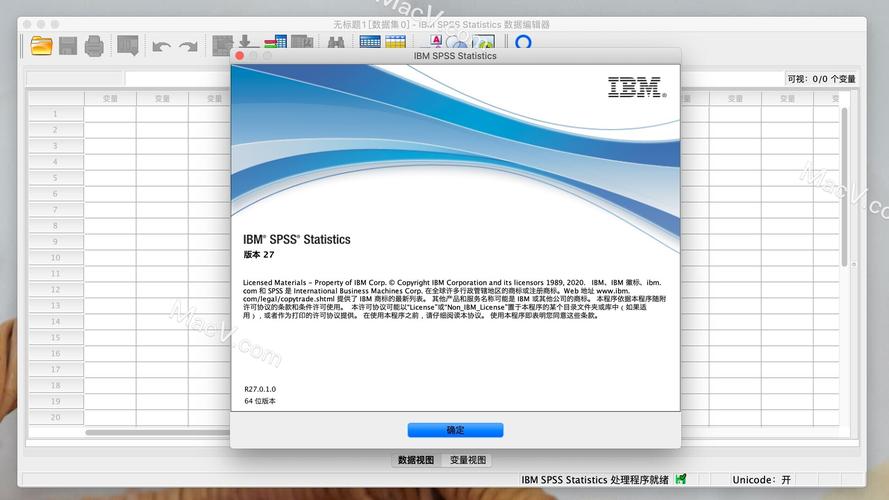Click the IBM logo in the about dialog
Image resolution: width=889 pixels, height=500 pixels.
click(x=637, y=87)
